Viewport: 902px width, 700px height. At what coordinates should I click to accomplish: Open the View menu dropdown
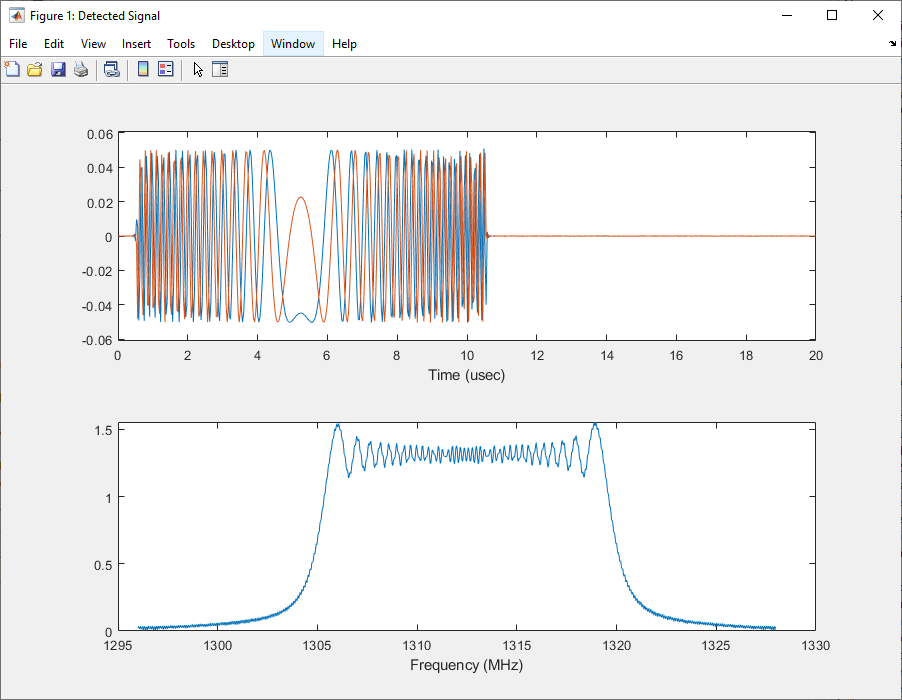point(93,44)
